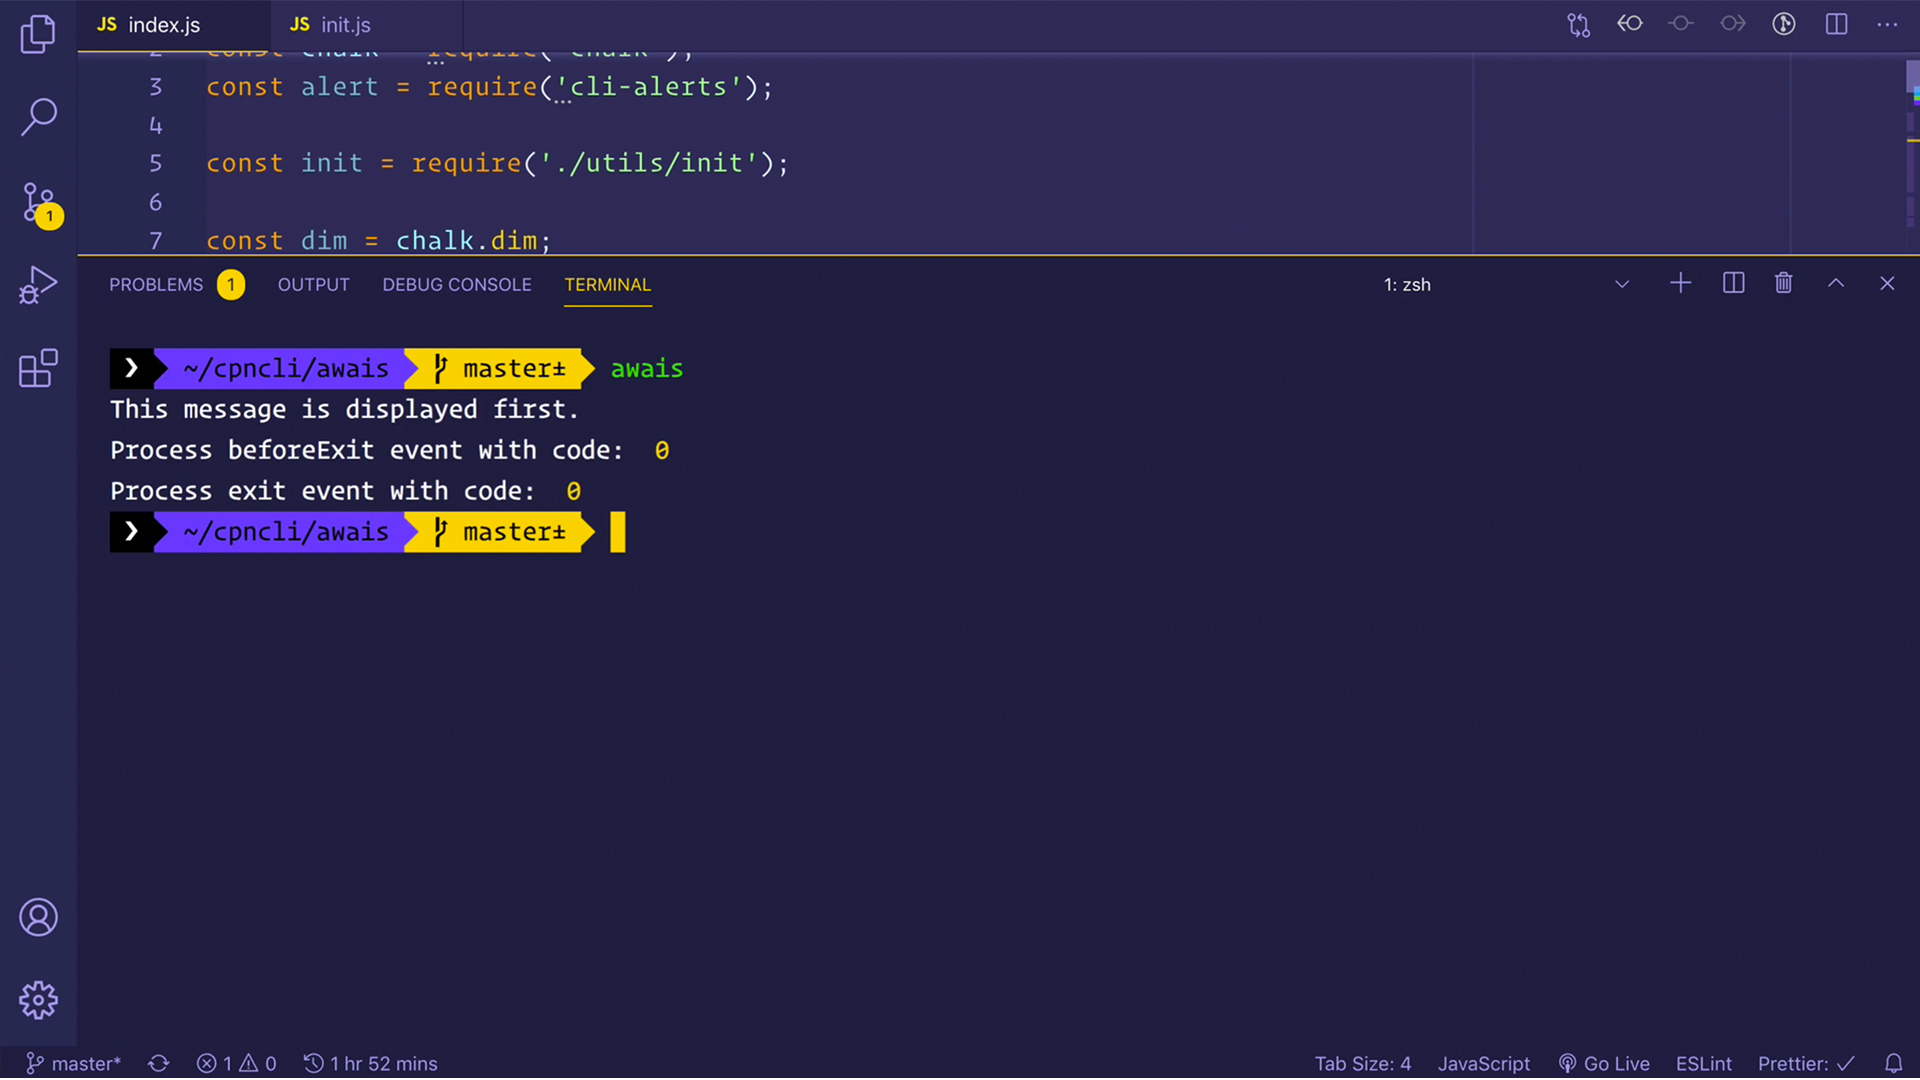Open the Run and Debug icon
The height and width of the screenshot is (1080, 1920).
click(38, 284)
